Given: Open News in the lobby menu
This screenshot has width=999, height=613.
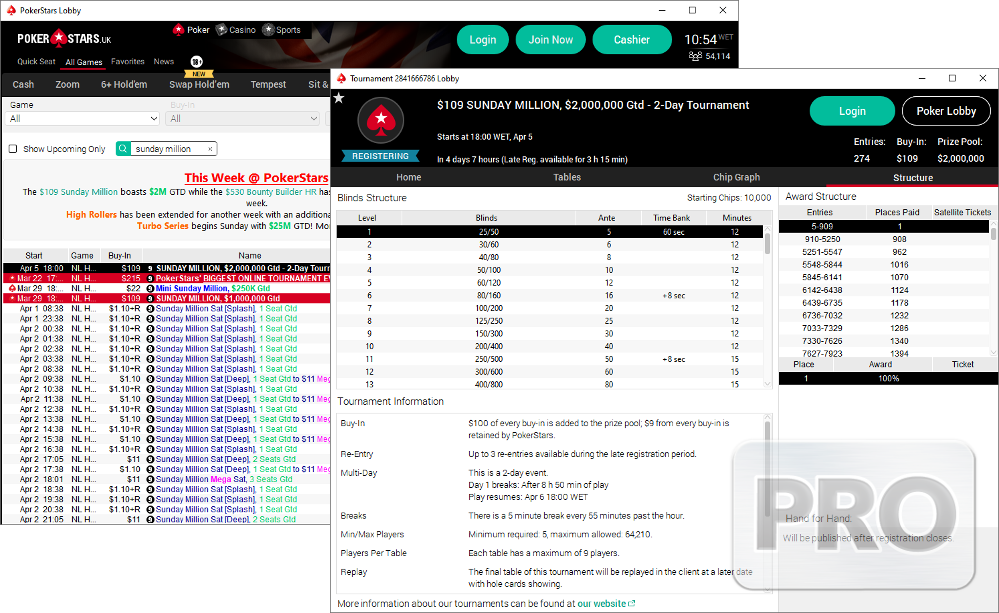Looking at the screenshot, I should (x=164, y=61).
